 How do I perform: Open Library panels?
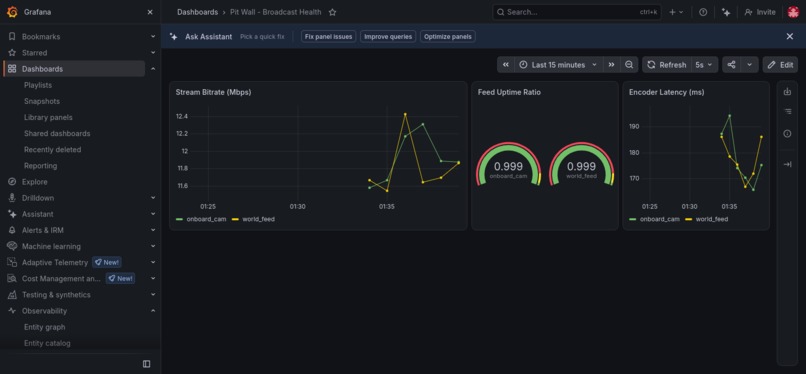[48, 117]
